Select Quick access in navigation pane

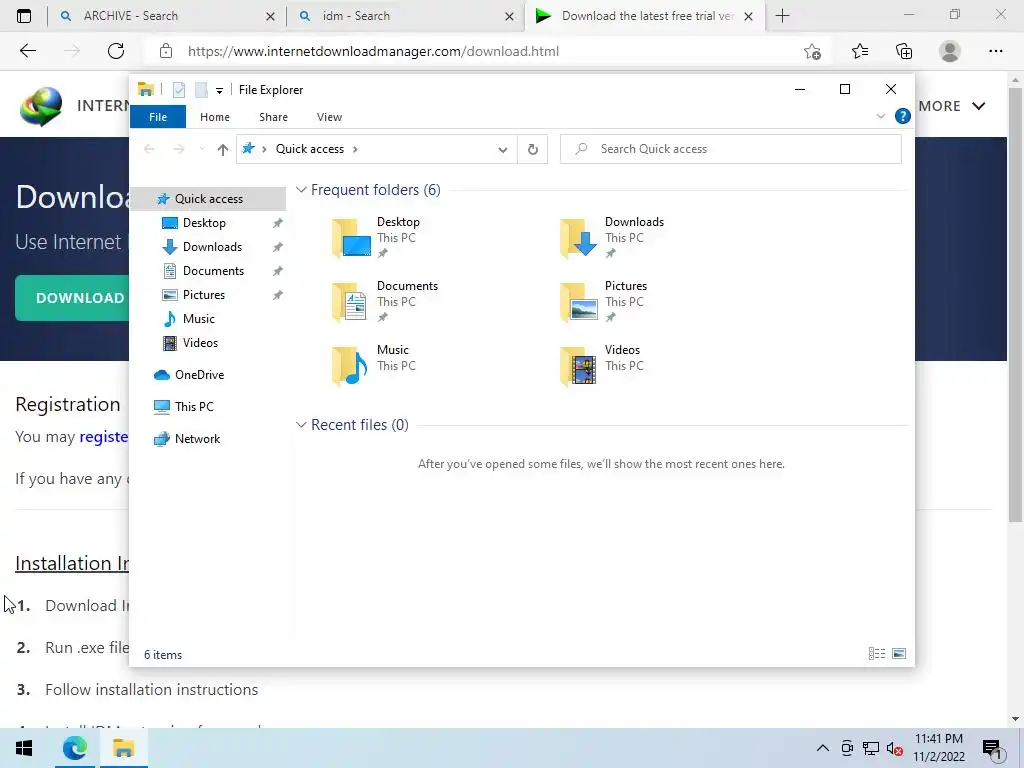coord(208,199)
